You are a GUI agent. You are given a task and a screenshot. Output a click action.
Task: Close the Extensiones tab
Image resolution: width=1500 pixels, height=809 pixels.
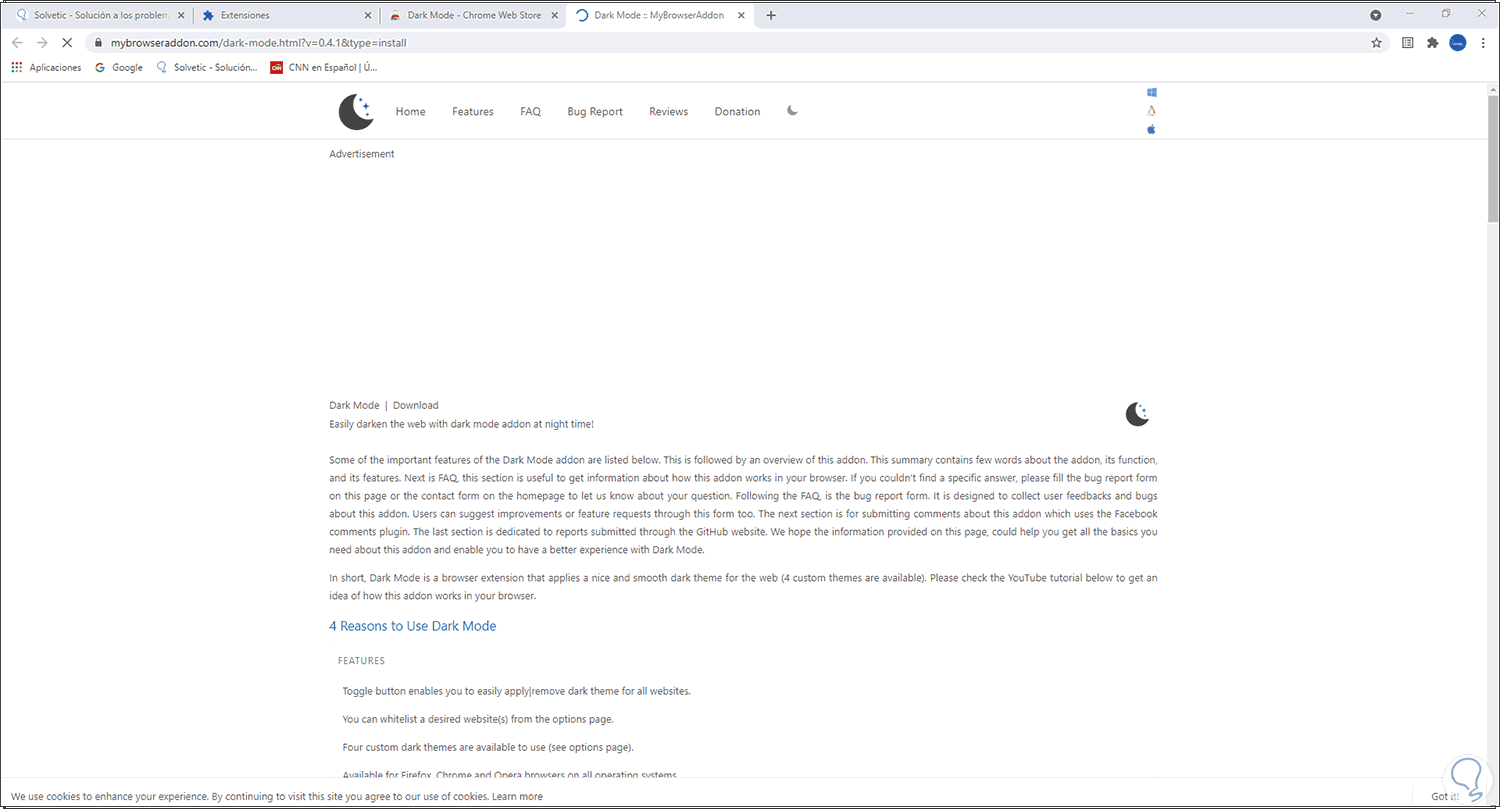point(367,15)
